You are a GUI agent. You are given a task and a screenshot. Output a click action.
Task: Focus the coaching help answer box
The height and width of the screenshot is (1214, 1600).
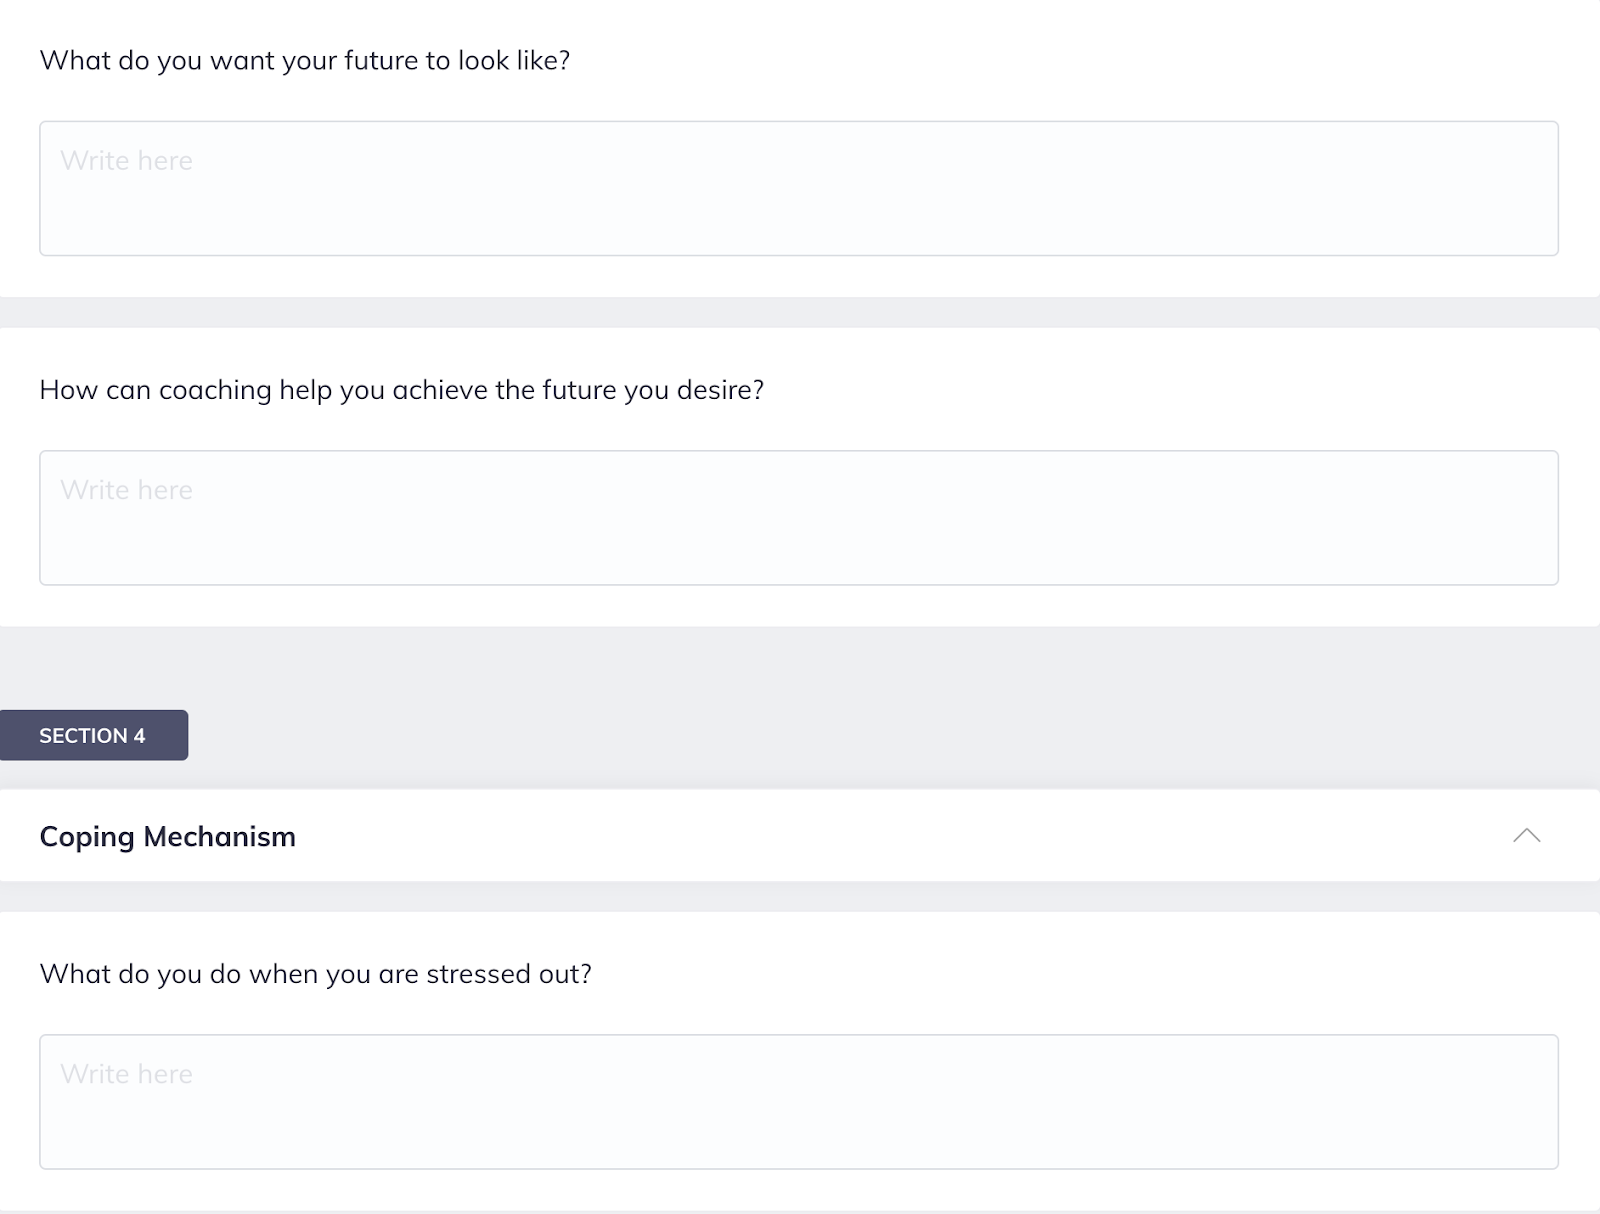coord(798,518)
